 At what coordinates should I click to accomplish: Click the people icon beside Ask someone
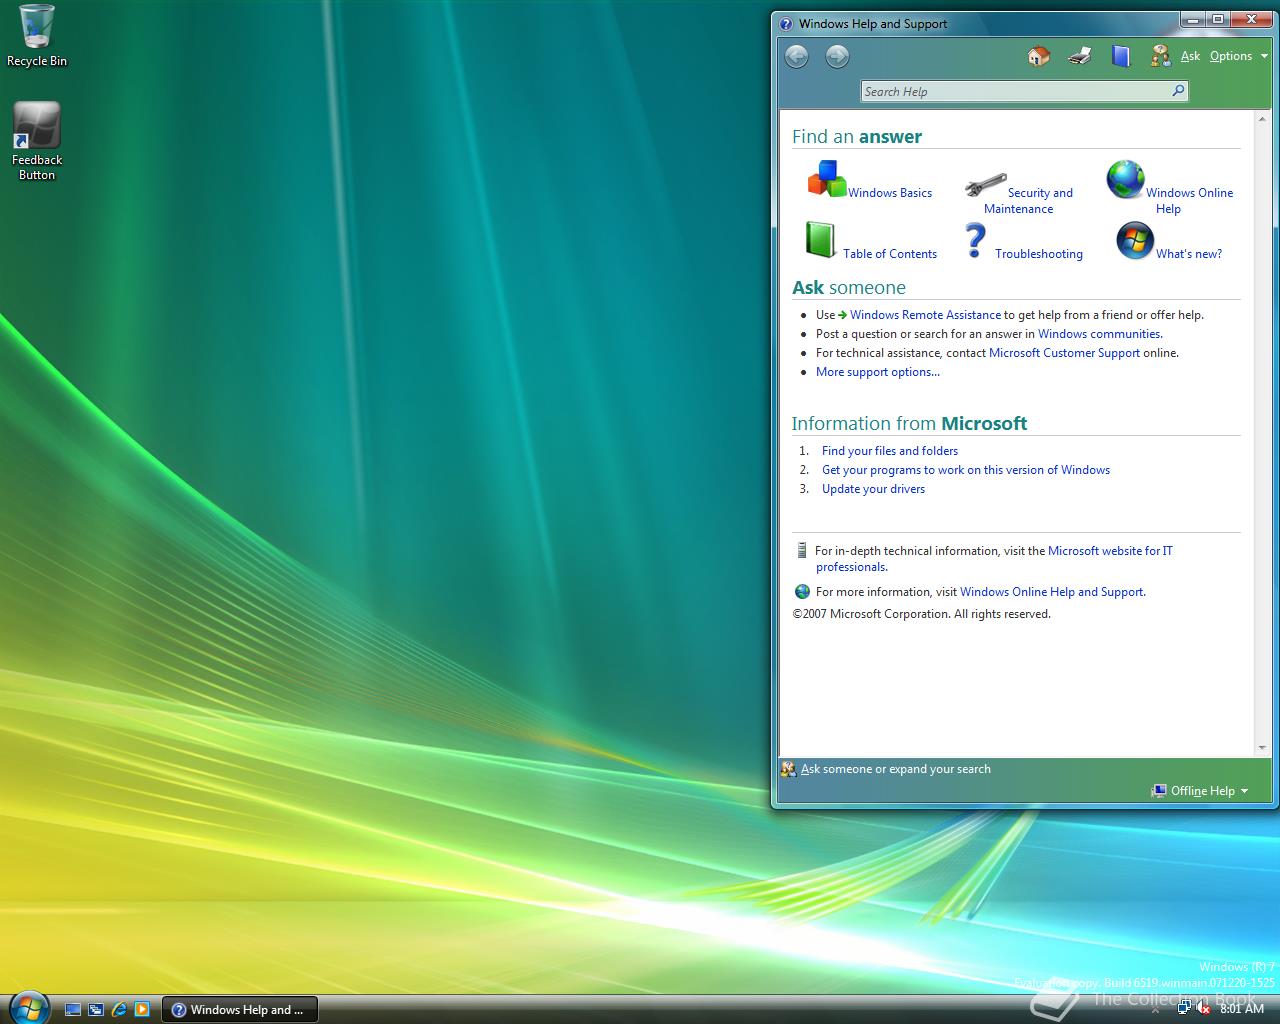788,769
